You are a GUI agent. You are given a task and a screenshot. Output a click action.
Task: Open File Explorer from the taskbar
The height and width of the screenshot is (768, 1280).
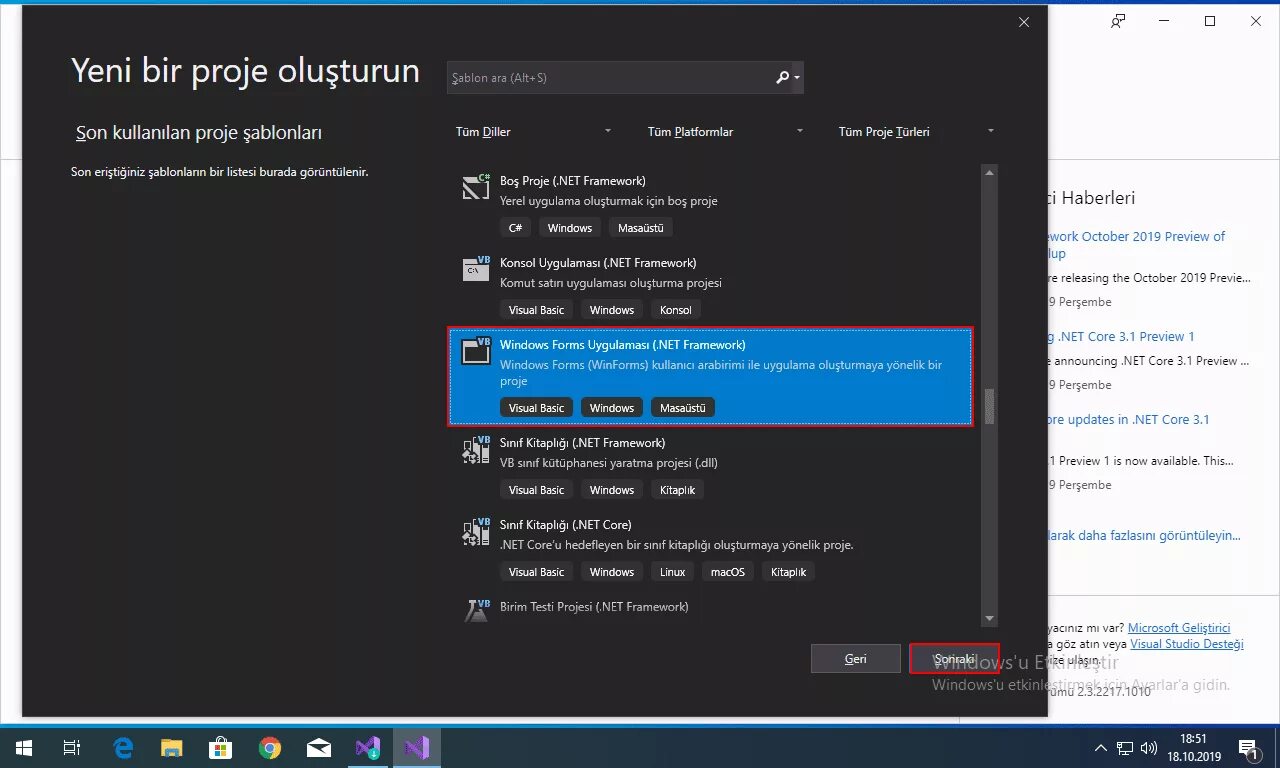tap(172, 747)
